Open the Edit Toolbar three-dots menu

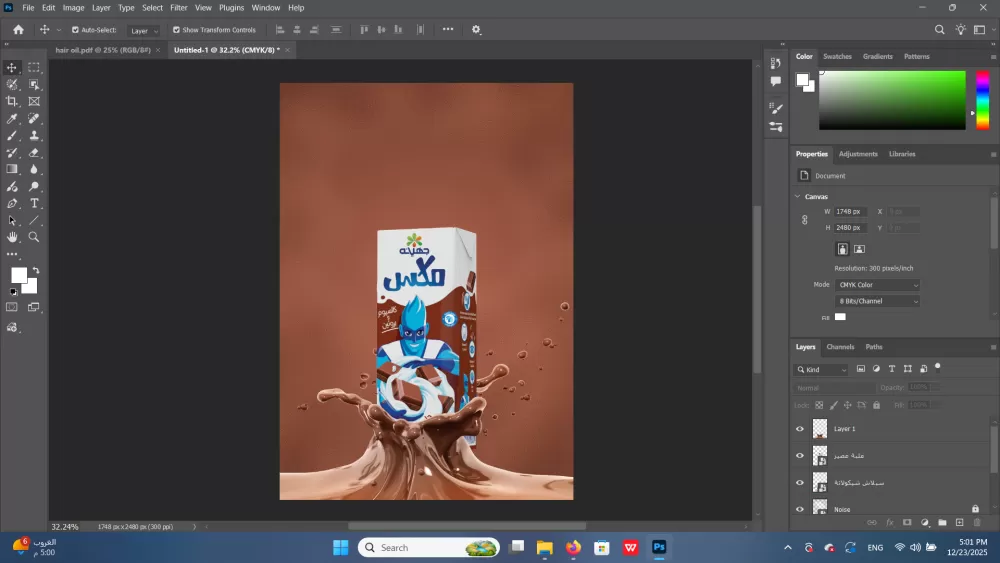(11, 254)
